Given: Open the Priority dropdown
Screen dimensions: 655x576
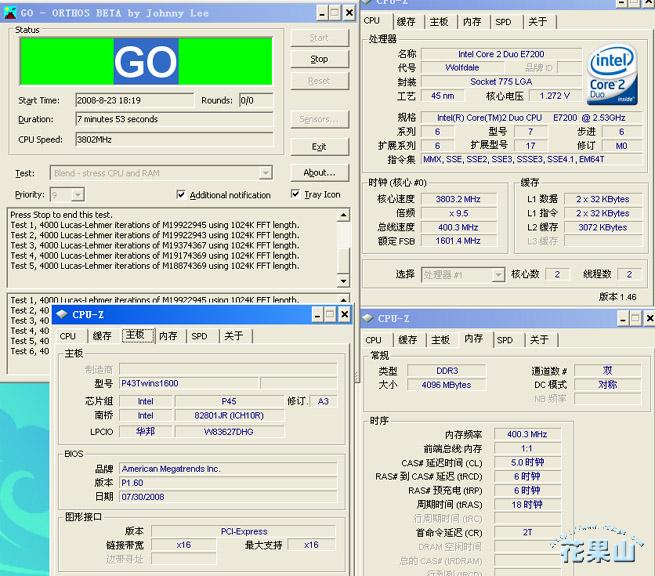Looking at the screenshot, I should pos(77,195).
